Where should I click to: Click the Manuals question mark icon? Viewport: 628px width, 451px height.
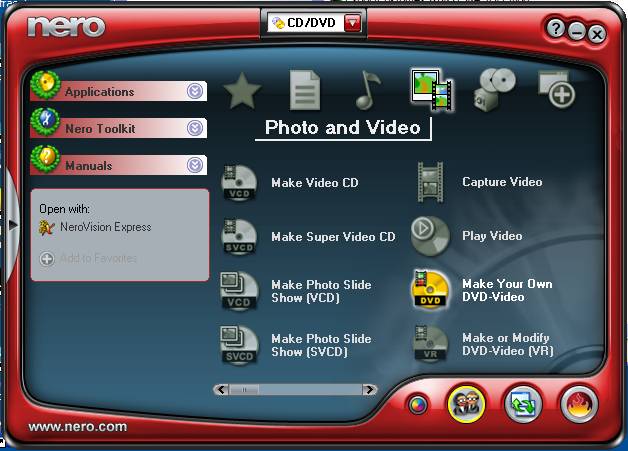45,159
